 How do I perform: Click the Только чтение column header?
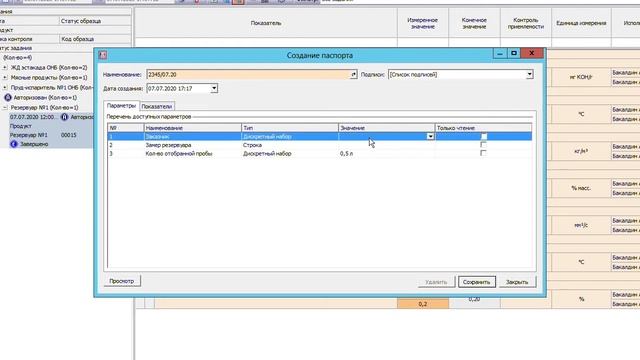483,128
